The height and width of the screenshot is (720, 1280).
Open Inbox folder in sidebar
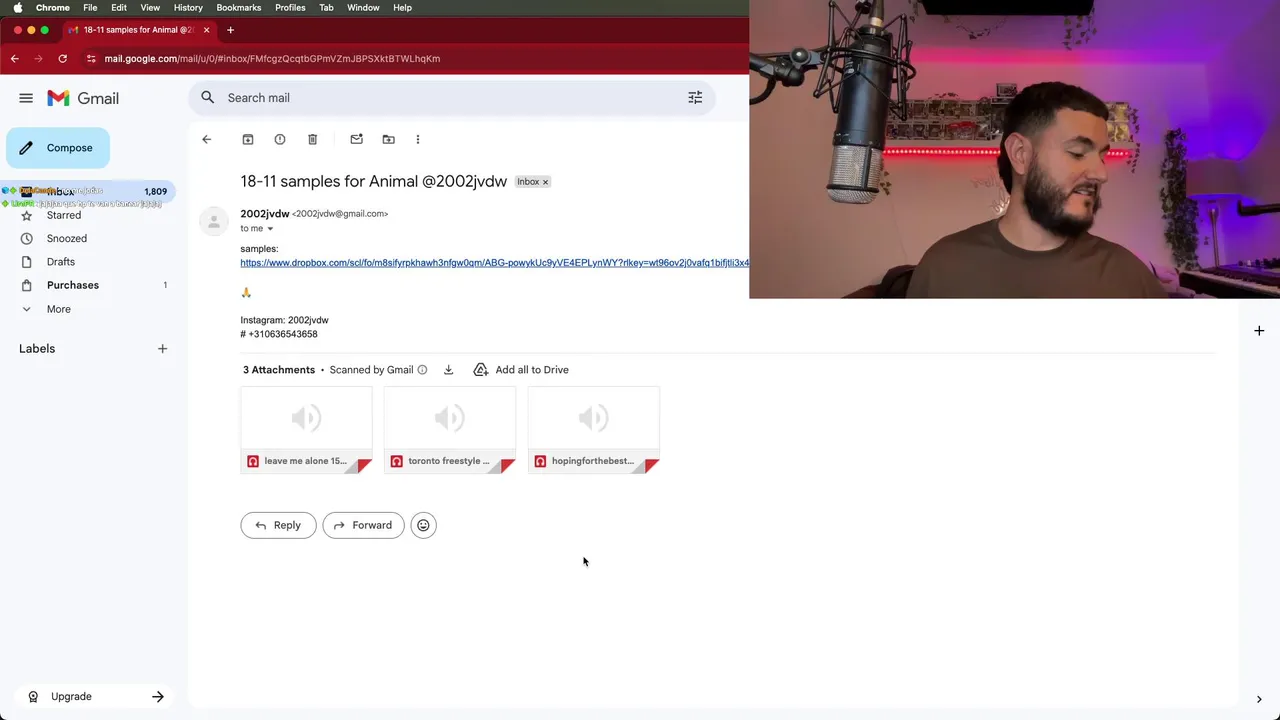pyautogui.click(x=90, y=191)
